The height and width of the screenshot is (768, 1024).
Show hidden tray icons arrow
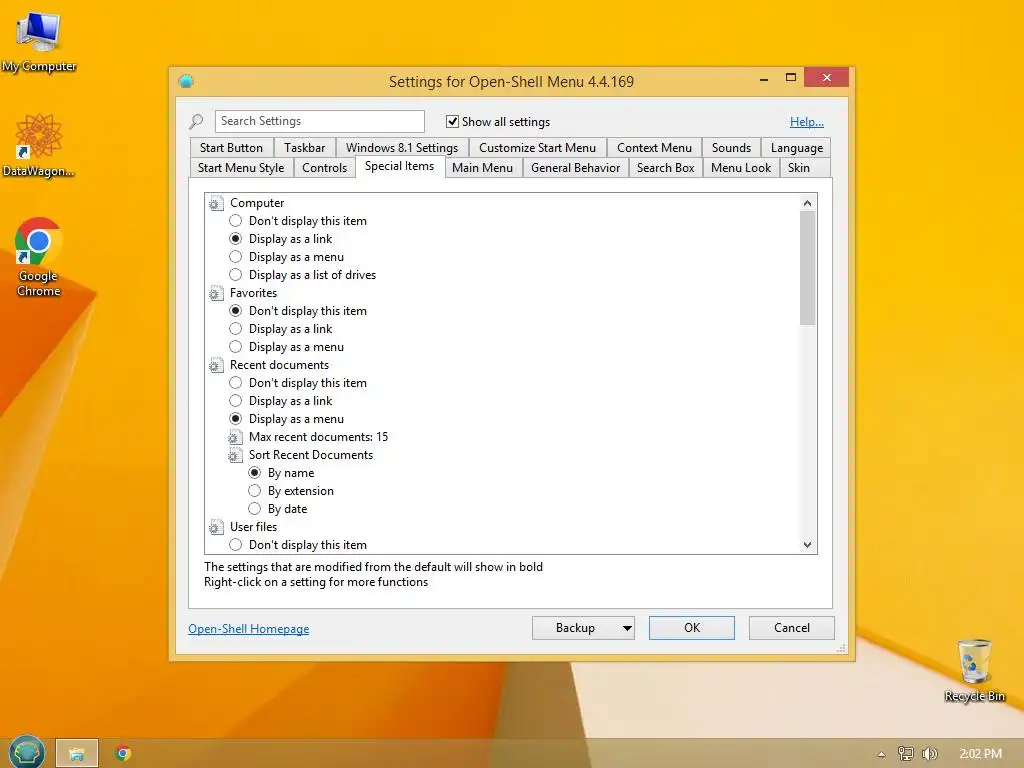click(x=882, y=754)
